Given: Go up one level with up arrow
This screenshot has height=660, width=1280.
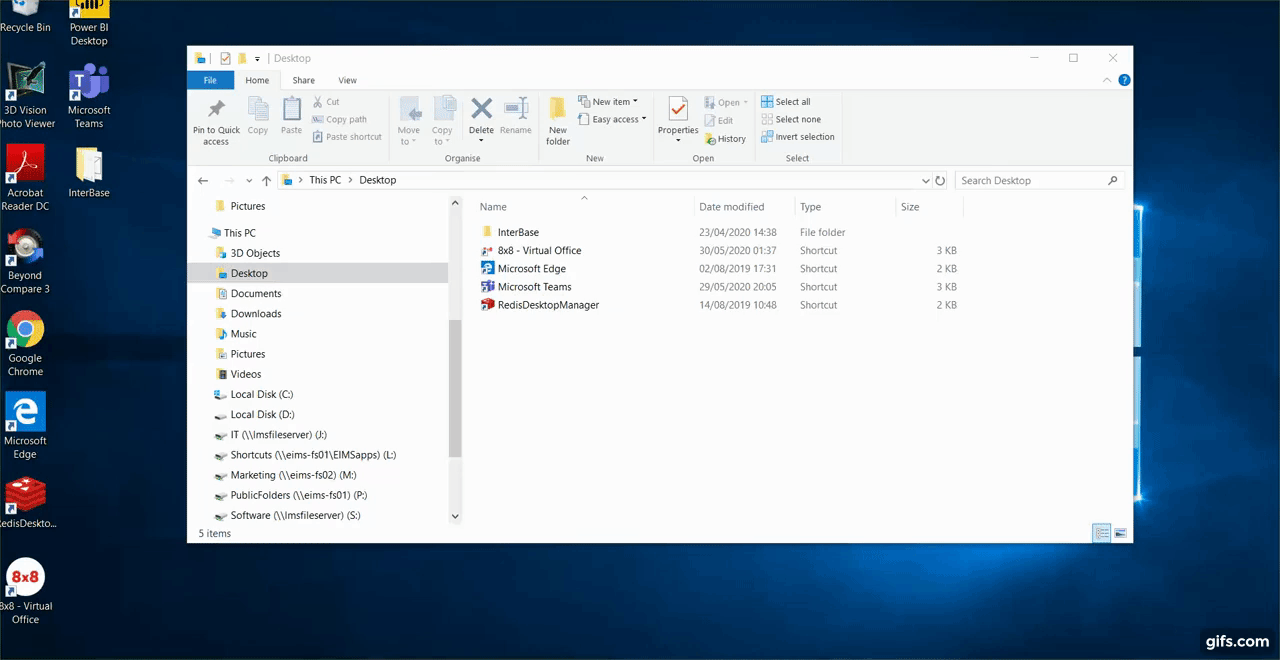Looking at the screenshot, I should point(266,181).
